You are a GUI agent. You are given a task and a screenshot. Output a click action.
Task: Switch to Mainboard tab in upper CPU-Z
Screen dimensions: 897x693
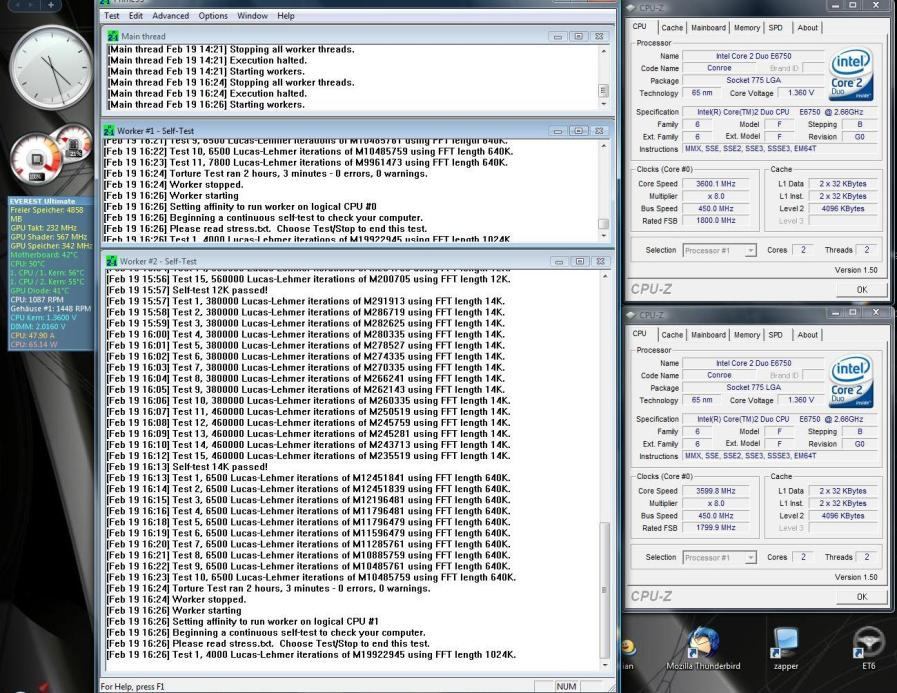point(708,27)
